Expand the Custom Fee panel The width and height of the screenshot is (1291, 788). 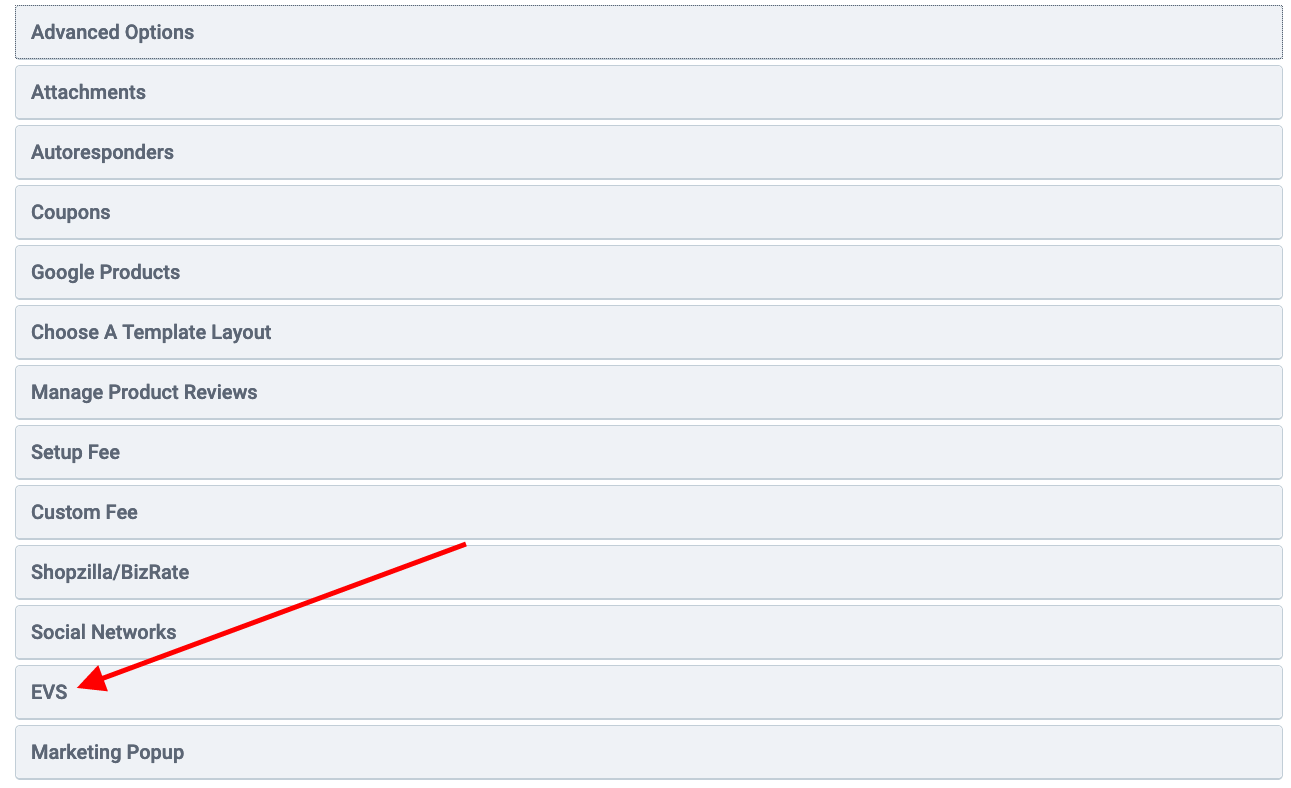point(648,512)
